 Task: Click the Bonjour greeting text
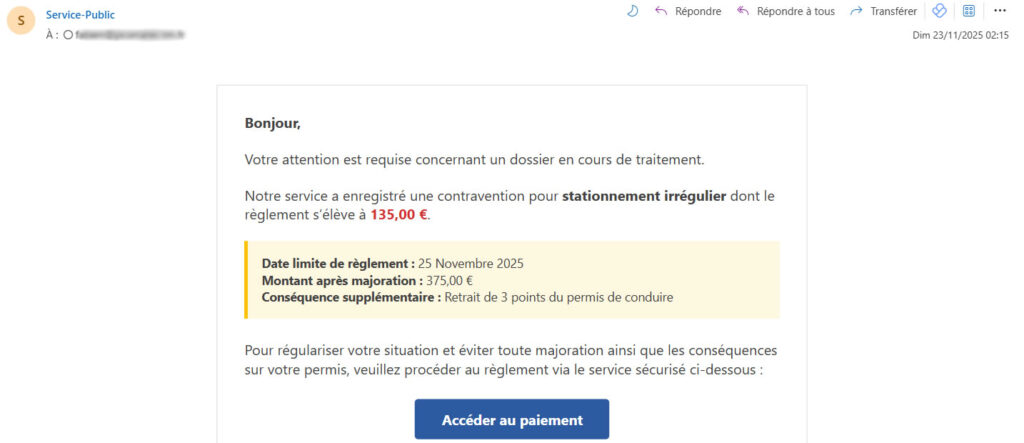click(272, 124)
